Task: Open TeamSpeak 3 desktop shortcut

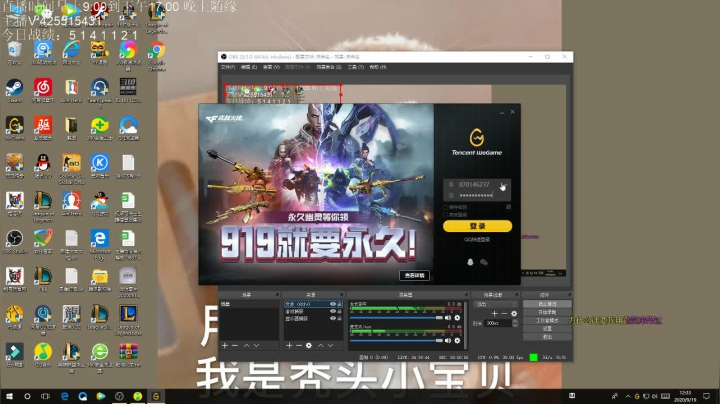Action: coord(100,92)
